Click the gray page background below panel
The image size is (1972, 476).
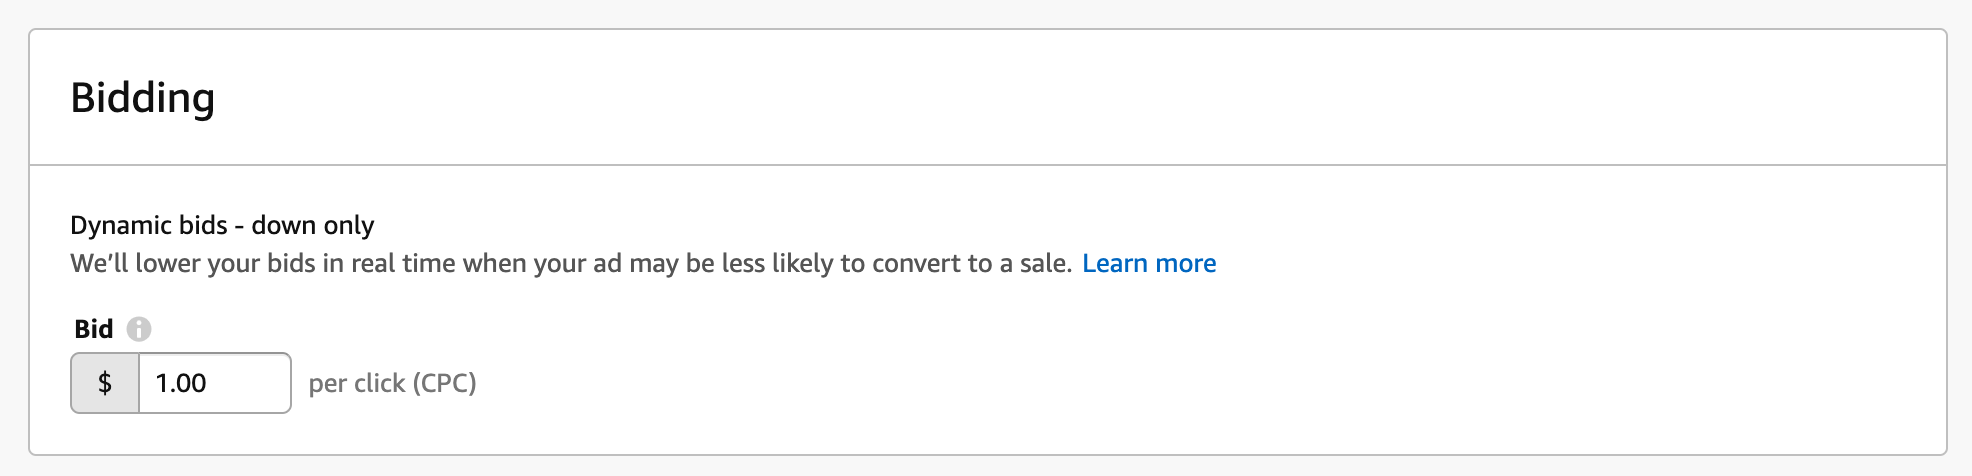[x=988, y=467]
